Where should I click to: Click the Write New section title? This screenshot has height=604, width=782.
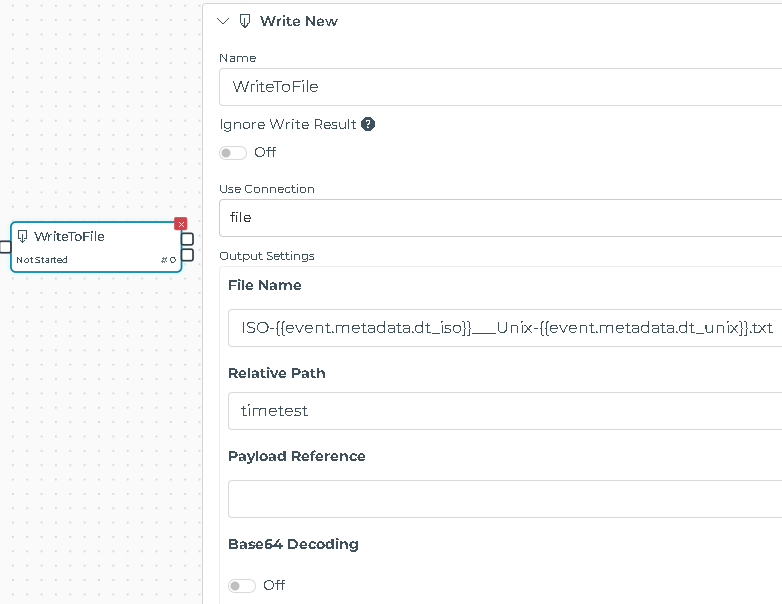click(299, 21)
